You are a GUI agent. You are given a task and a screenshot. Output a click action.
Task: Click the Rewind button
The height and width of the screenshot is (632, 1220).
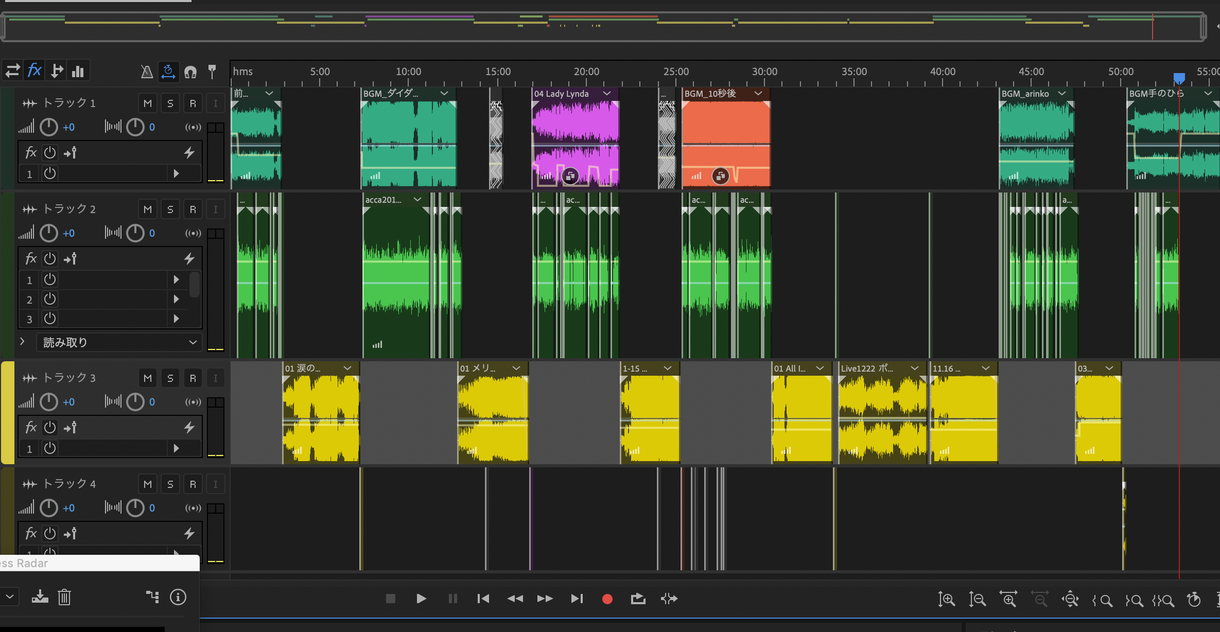515,598
